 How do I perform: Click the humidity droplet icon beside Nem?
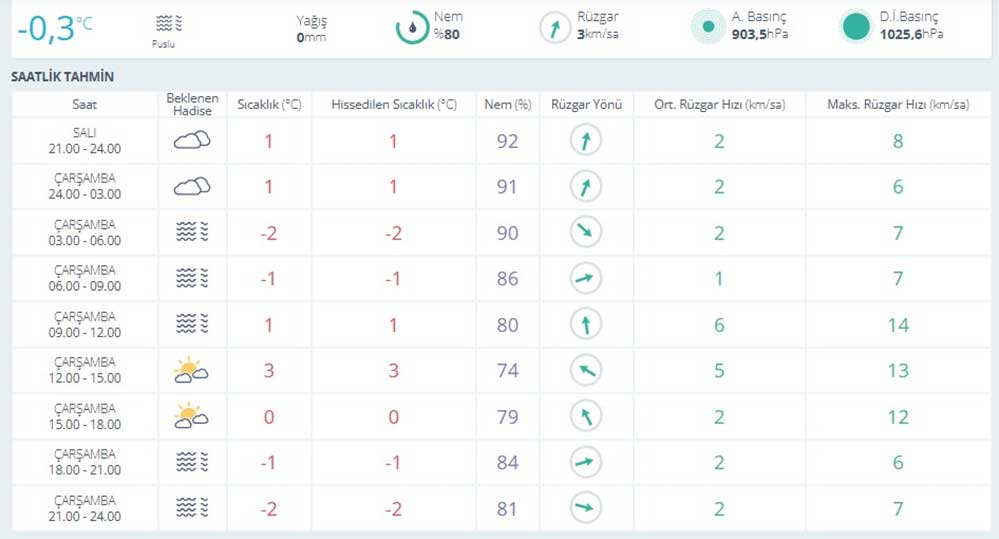(411, 28)
